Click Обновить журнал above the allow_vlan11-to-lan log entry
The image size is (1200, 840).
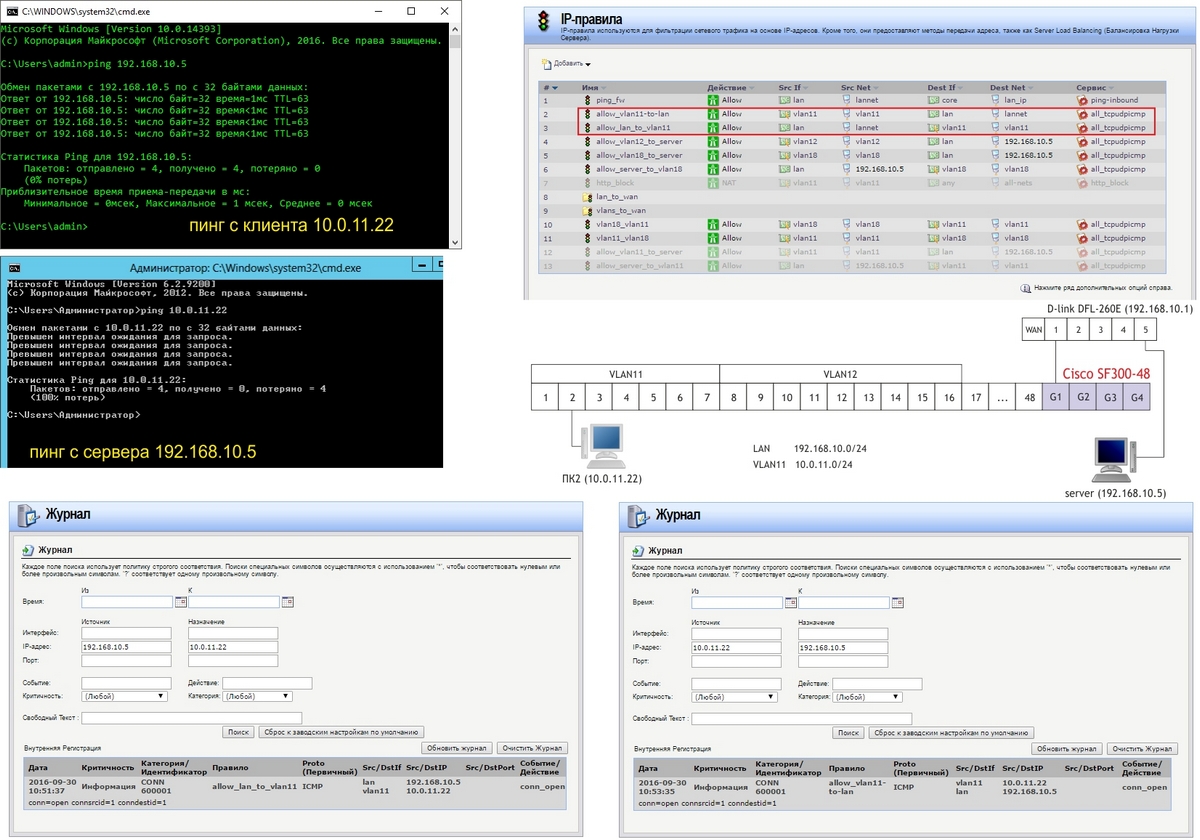click(x=1066, y=749)
